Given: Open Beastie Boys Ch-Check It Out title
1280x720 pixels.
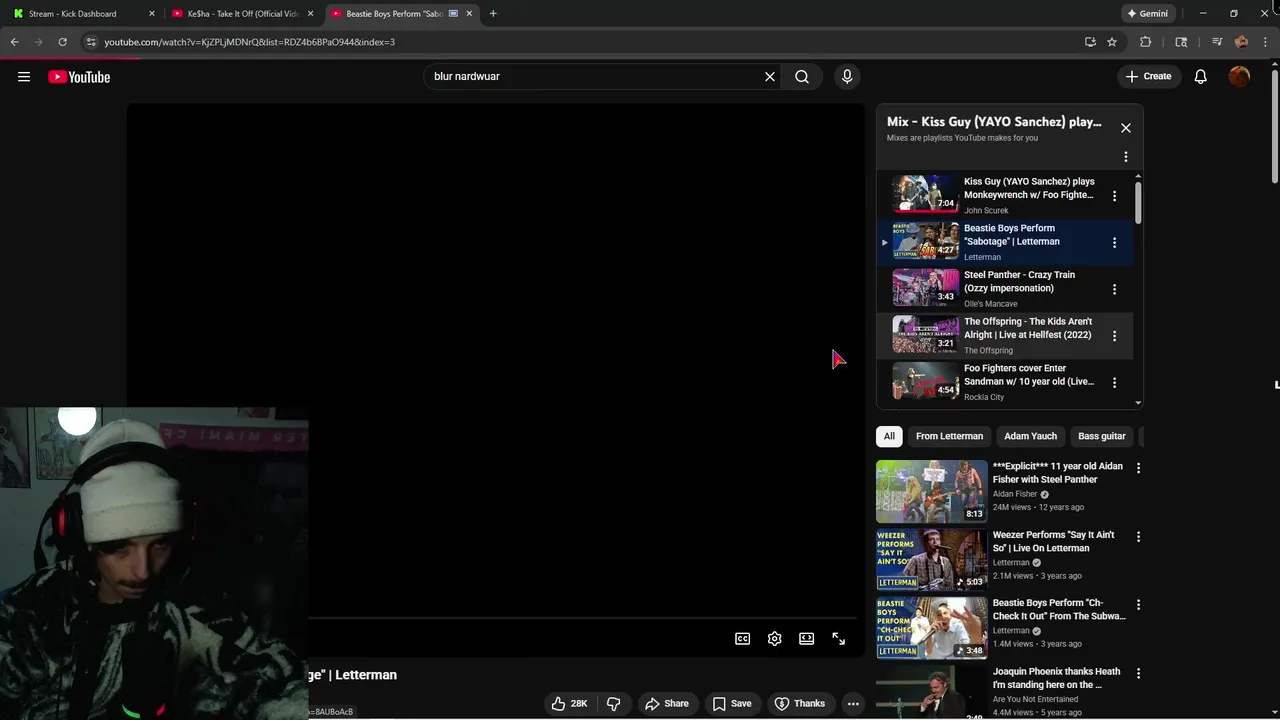Looking at the screenshot, I should tap(1059, 610).
